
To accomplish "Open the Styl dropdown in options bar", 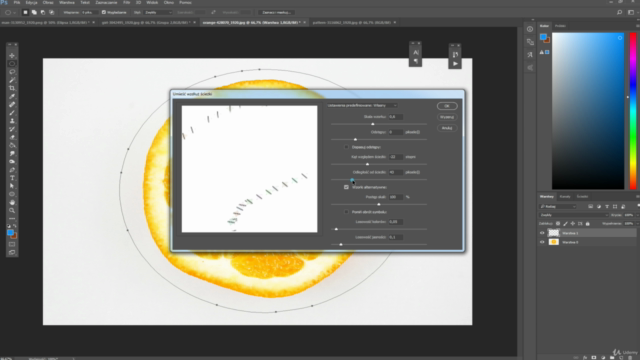I will (158, 12).
